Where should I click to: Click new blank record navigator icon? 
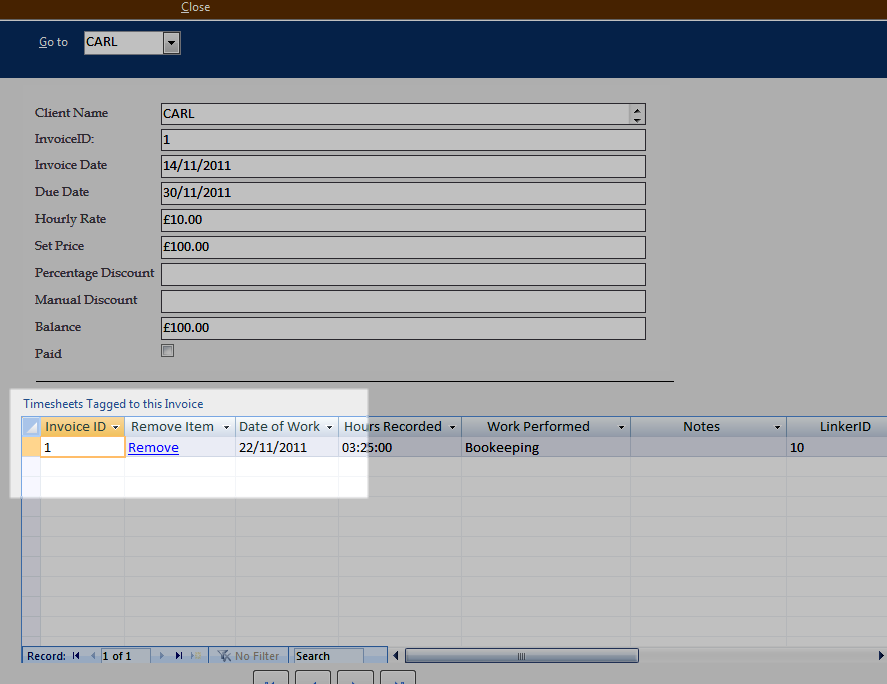196,656
